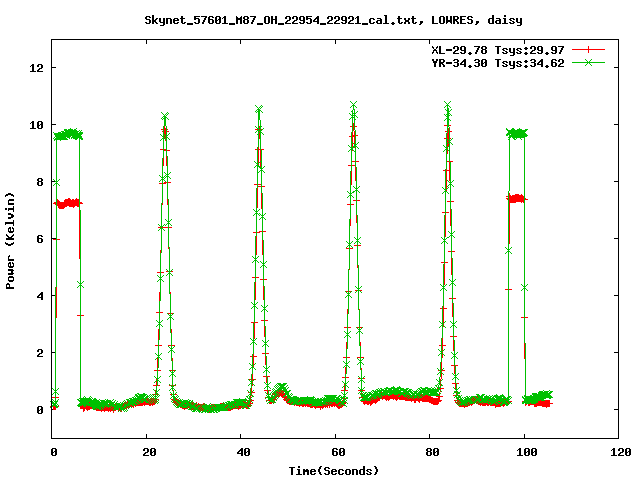
Task: Click the Time(Seconds) x-axis label
Action: pyautogui.click(x=334, y=471)
